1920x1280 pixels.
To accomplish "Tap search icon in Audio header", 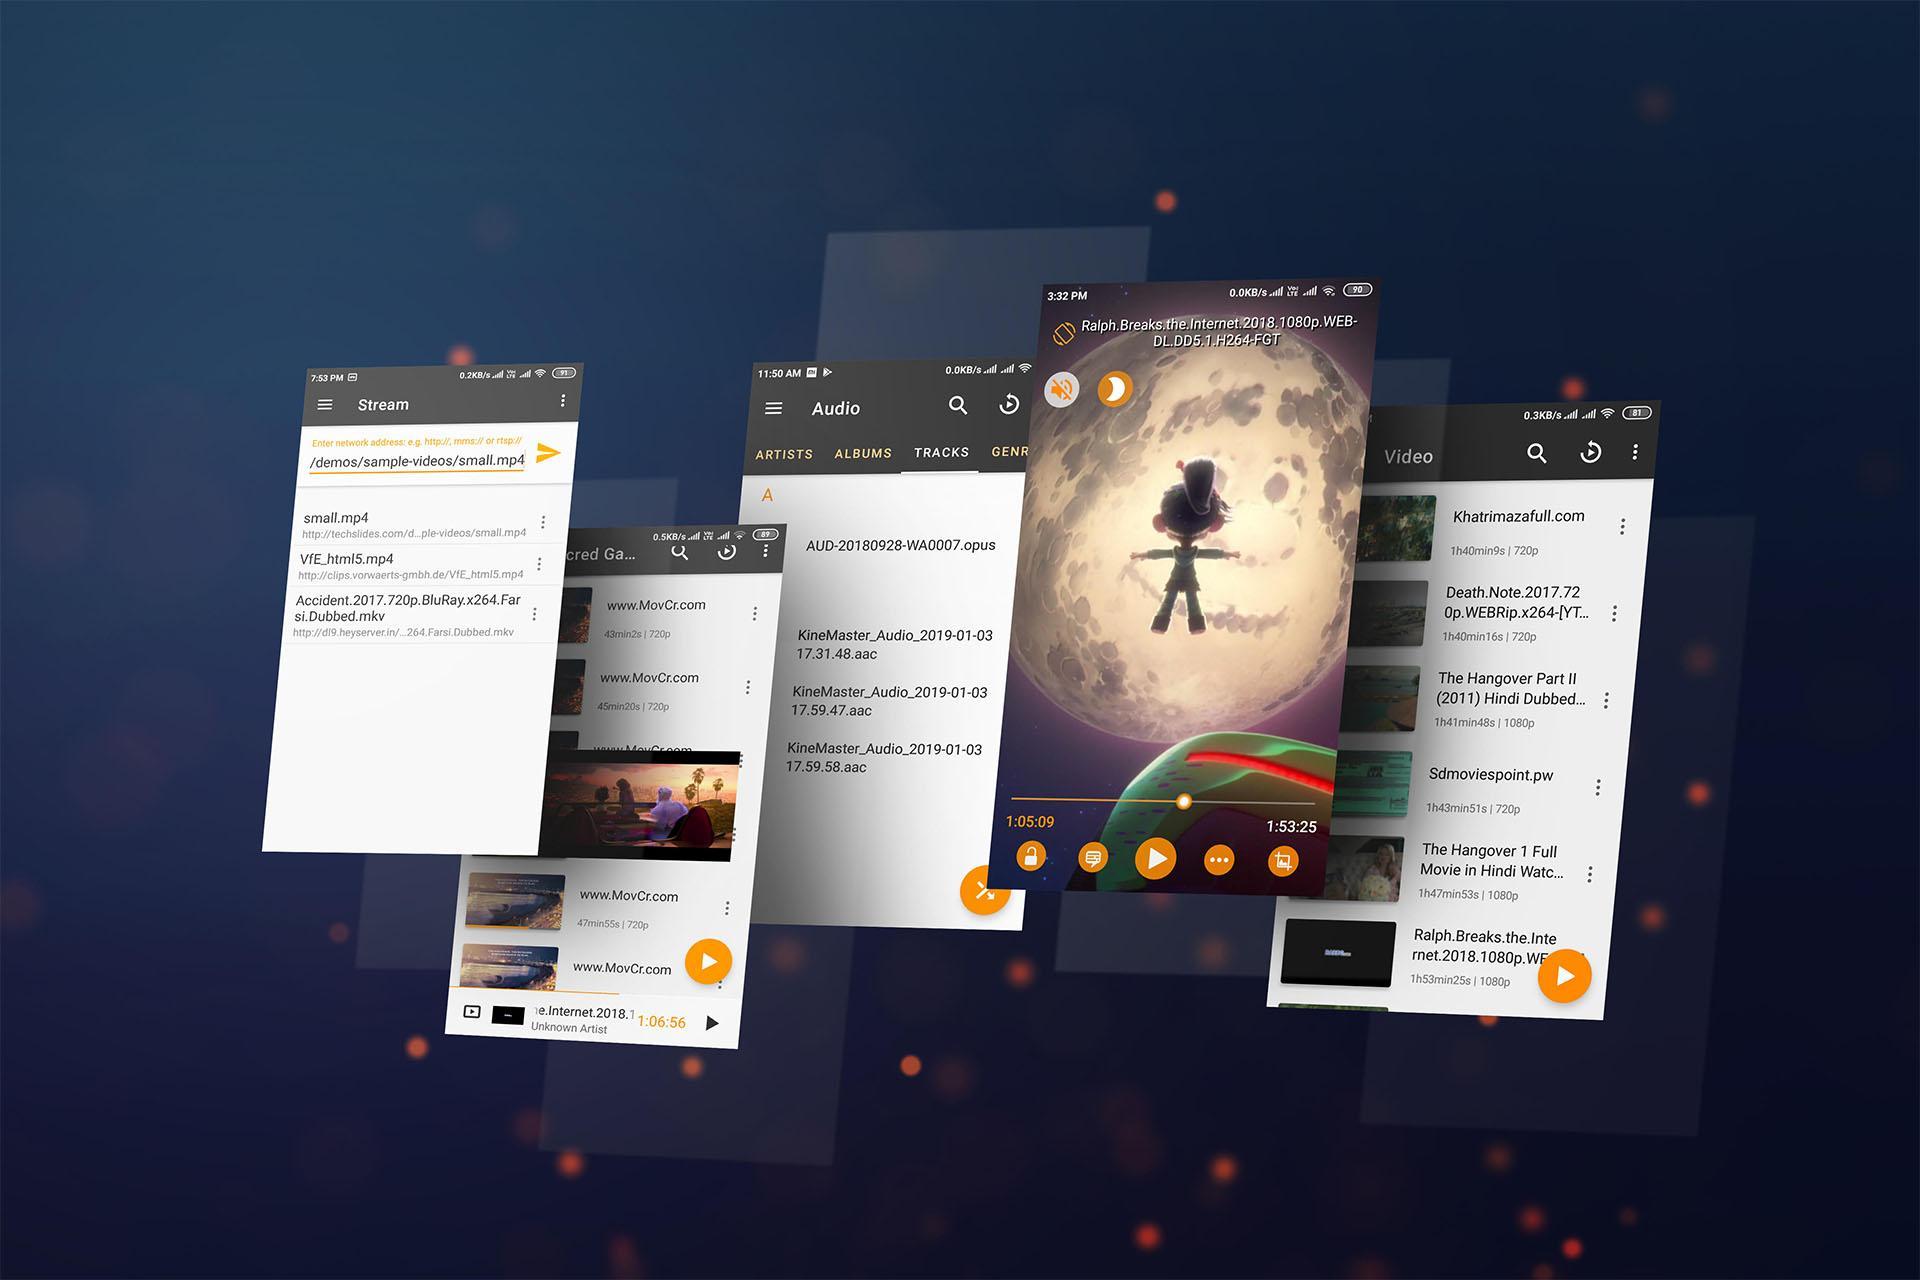I will point(958,405).
